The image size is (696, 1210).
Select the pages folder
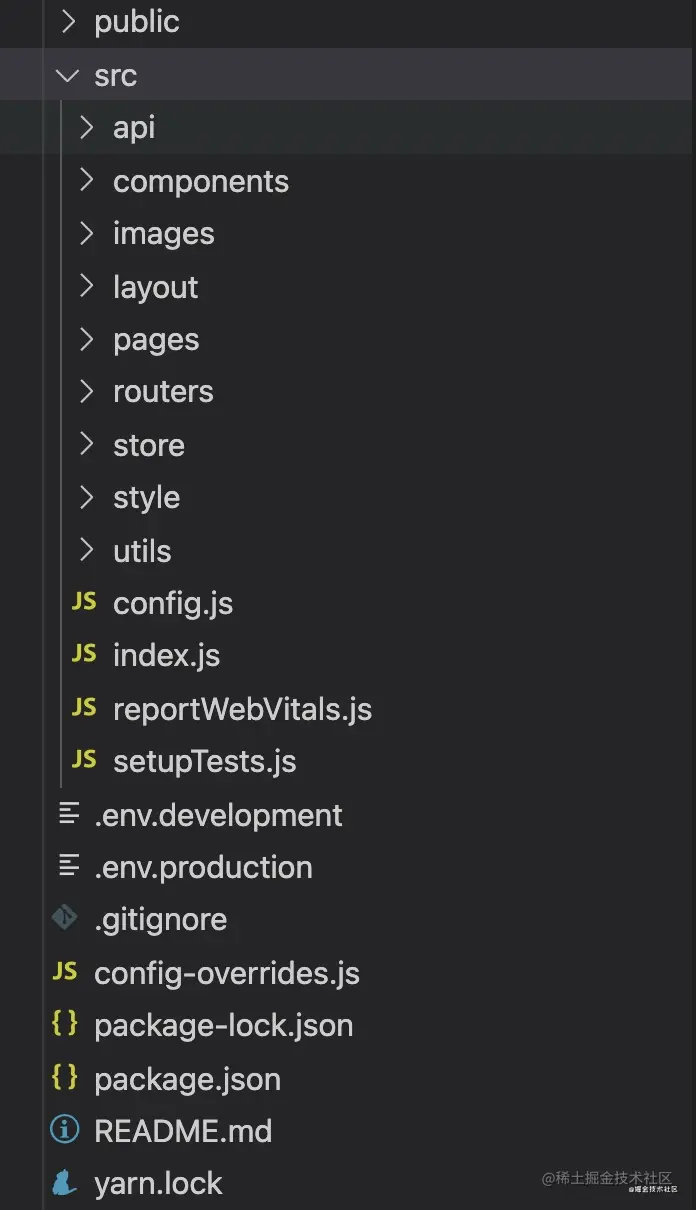(x=156, y=339)
